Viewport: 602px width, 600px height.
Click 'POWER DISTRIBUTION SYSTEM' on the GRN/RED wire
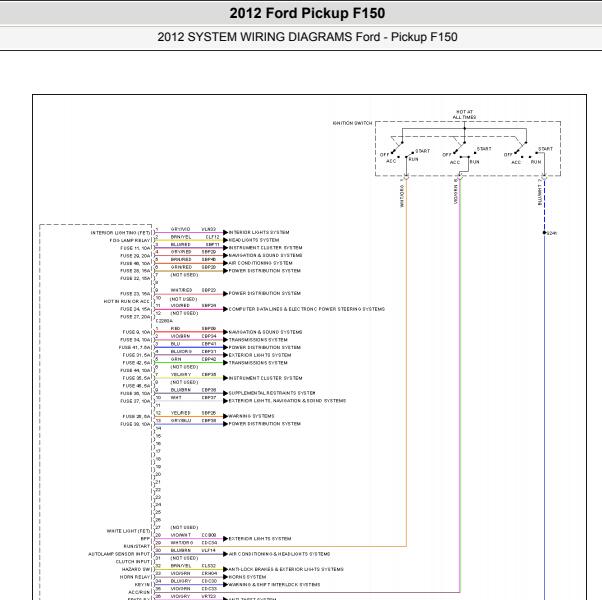[265, 271]
